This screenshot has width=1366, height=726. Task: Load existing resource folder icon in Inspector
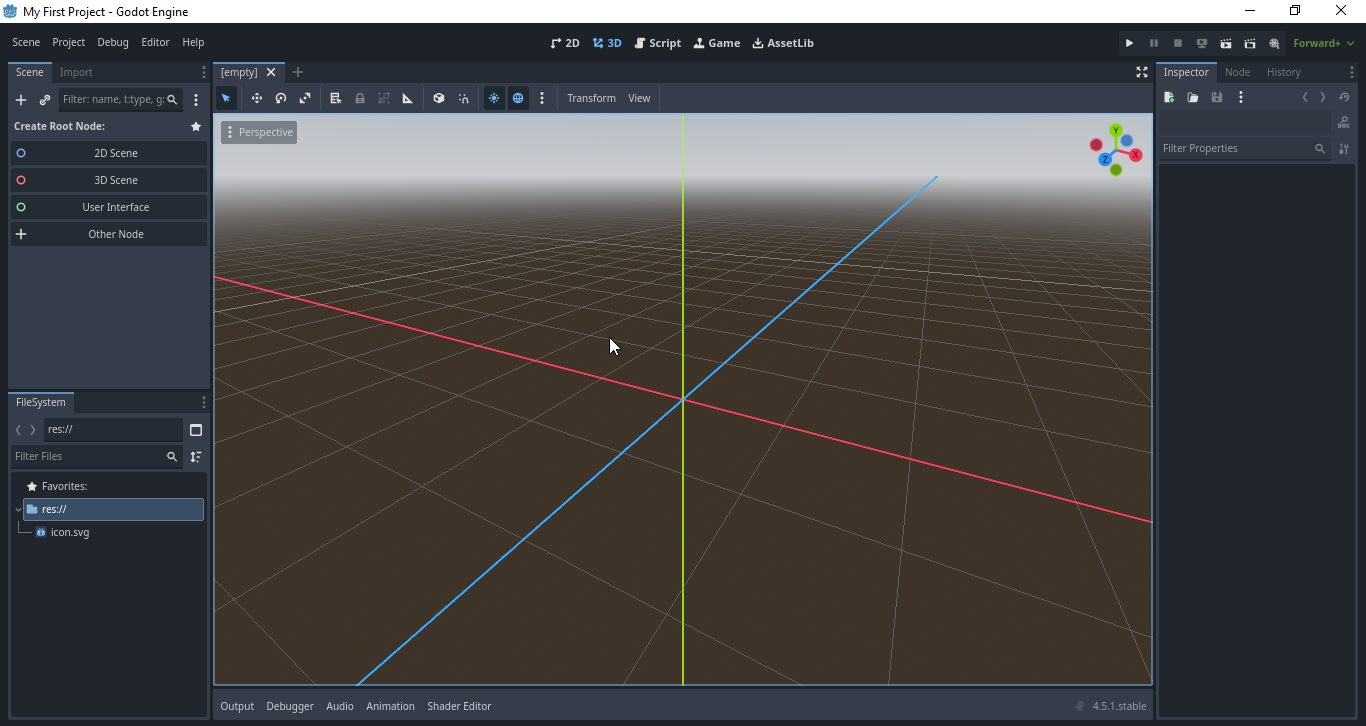click(x=1193, y=97)
